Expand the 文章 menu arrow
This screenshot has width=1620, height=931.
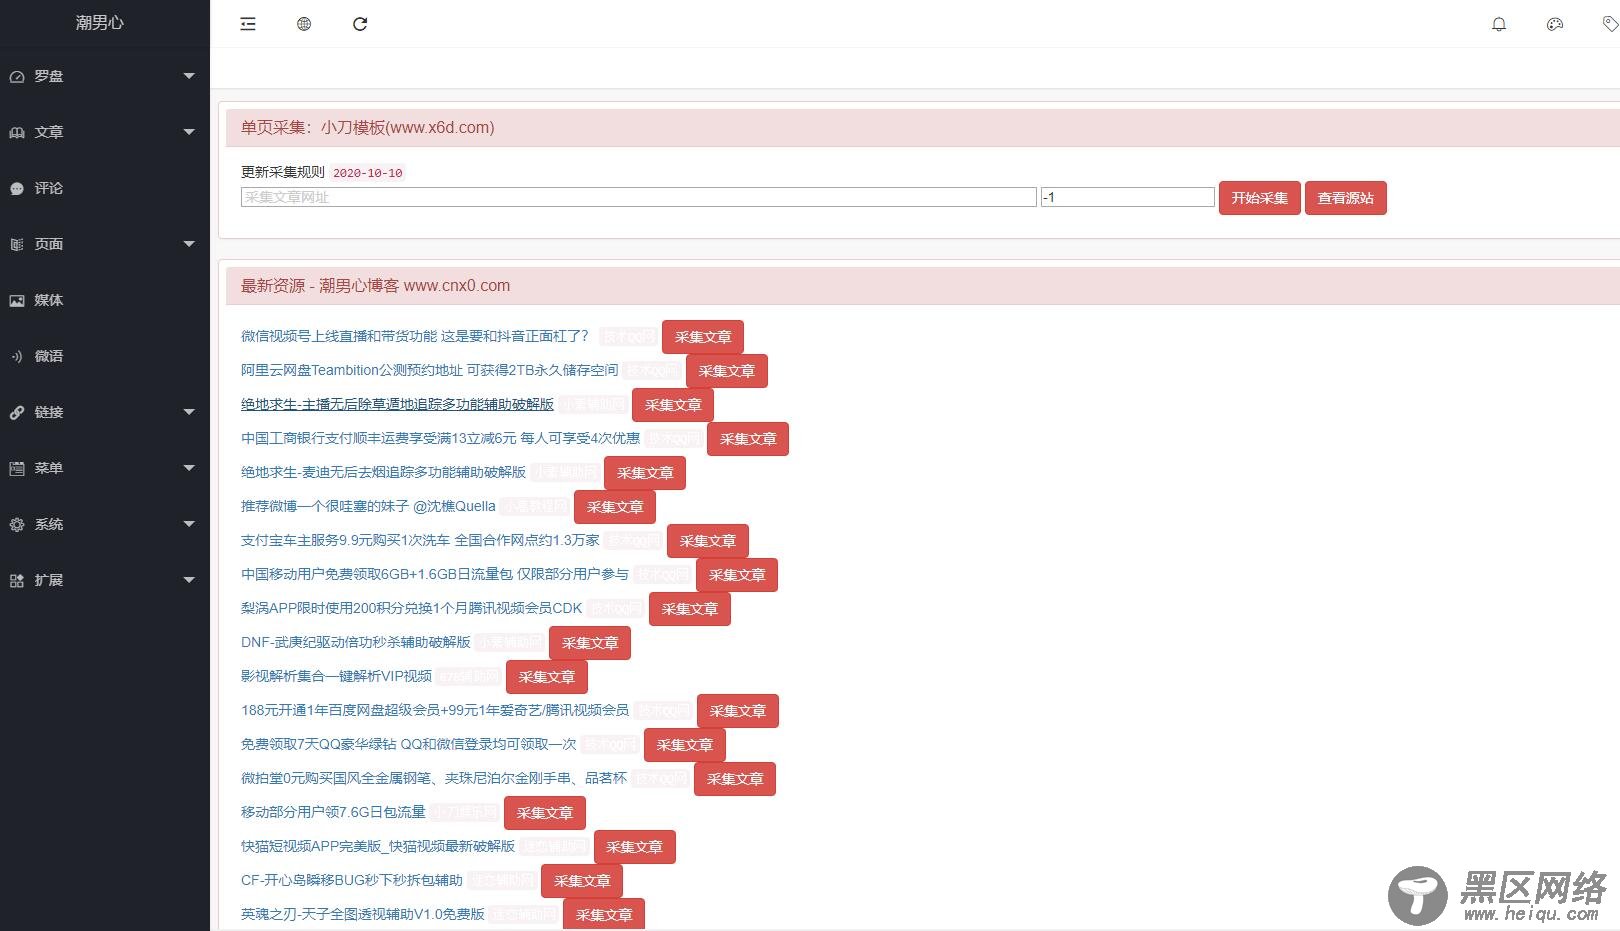[189, 132]
